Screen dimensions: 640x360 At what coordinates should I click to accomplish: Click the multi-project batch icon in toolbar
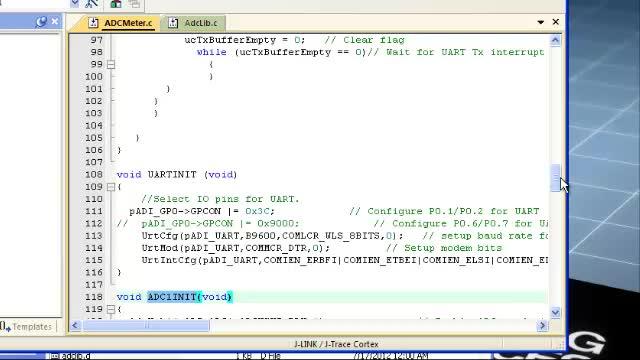click(134, 4)
